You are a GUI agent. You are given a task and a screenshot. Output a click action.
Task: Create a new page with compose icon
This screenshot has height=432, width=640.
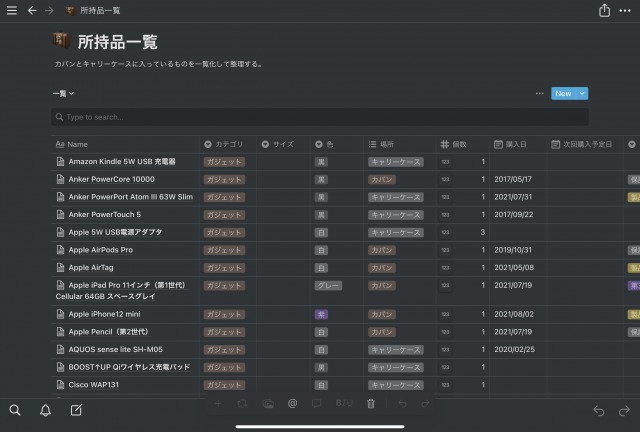76,410
